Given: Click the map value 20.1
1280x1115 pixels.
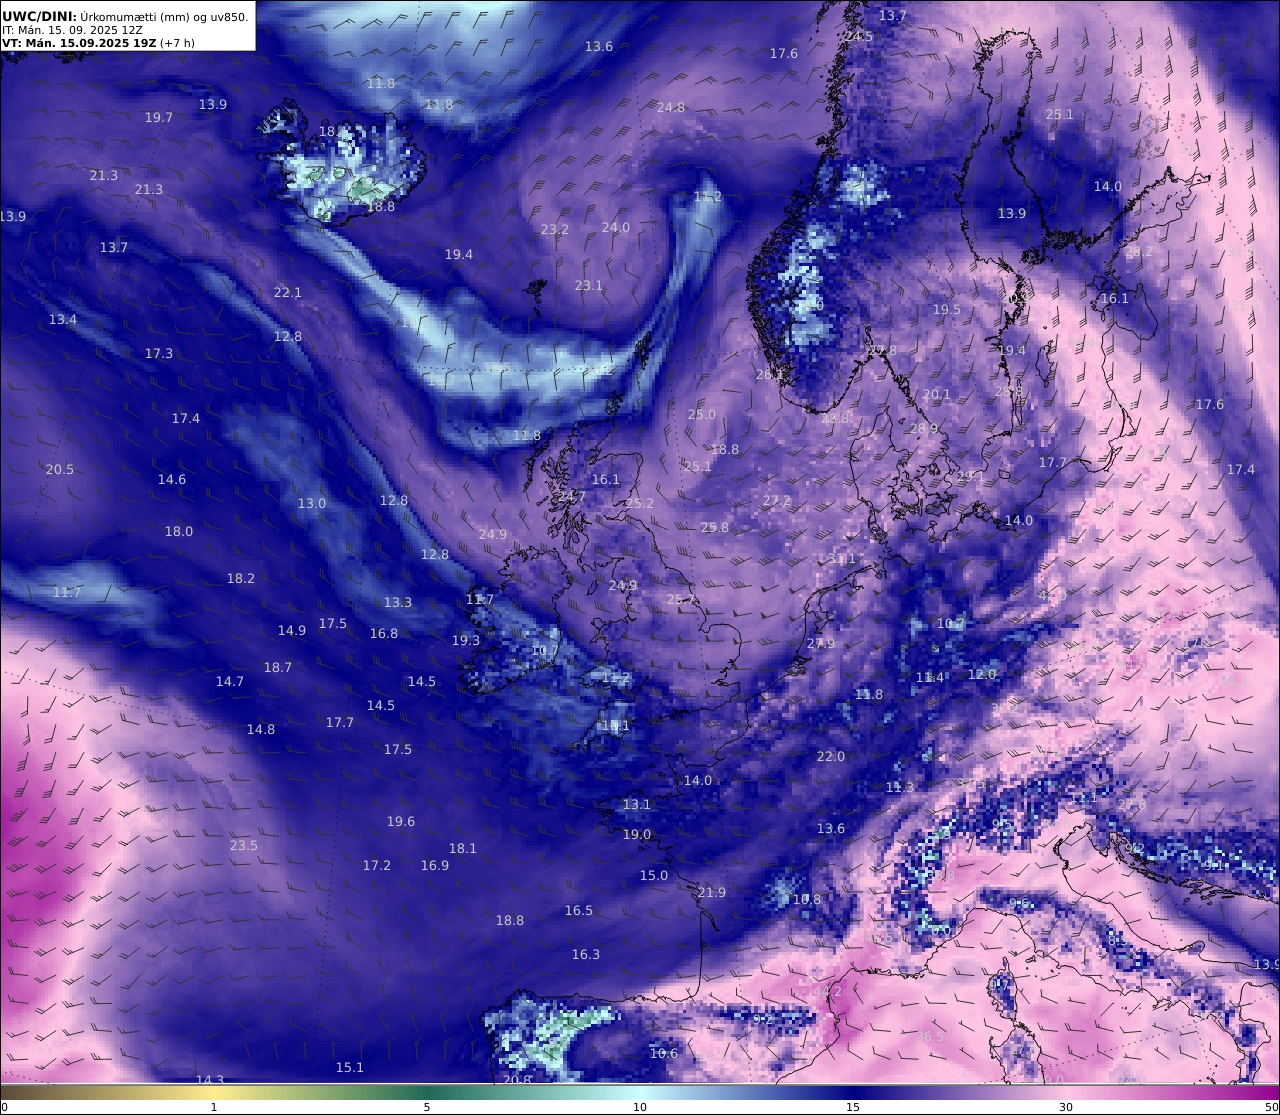Looking at the screenshot, I should tap(937, 395).
